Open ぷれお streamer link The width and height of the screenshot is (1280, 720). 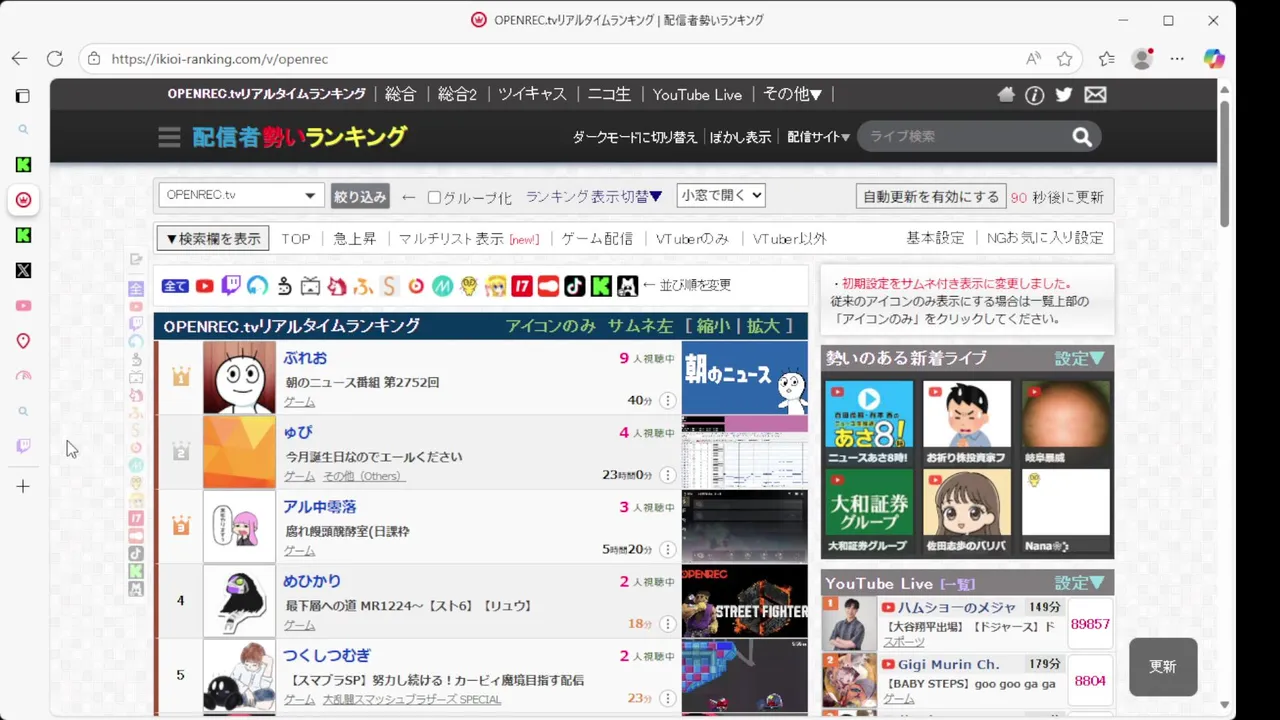tap(305, 358)
